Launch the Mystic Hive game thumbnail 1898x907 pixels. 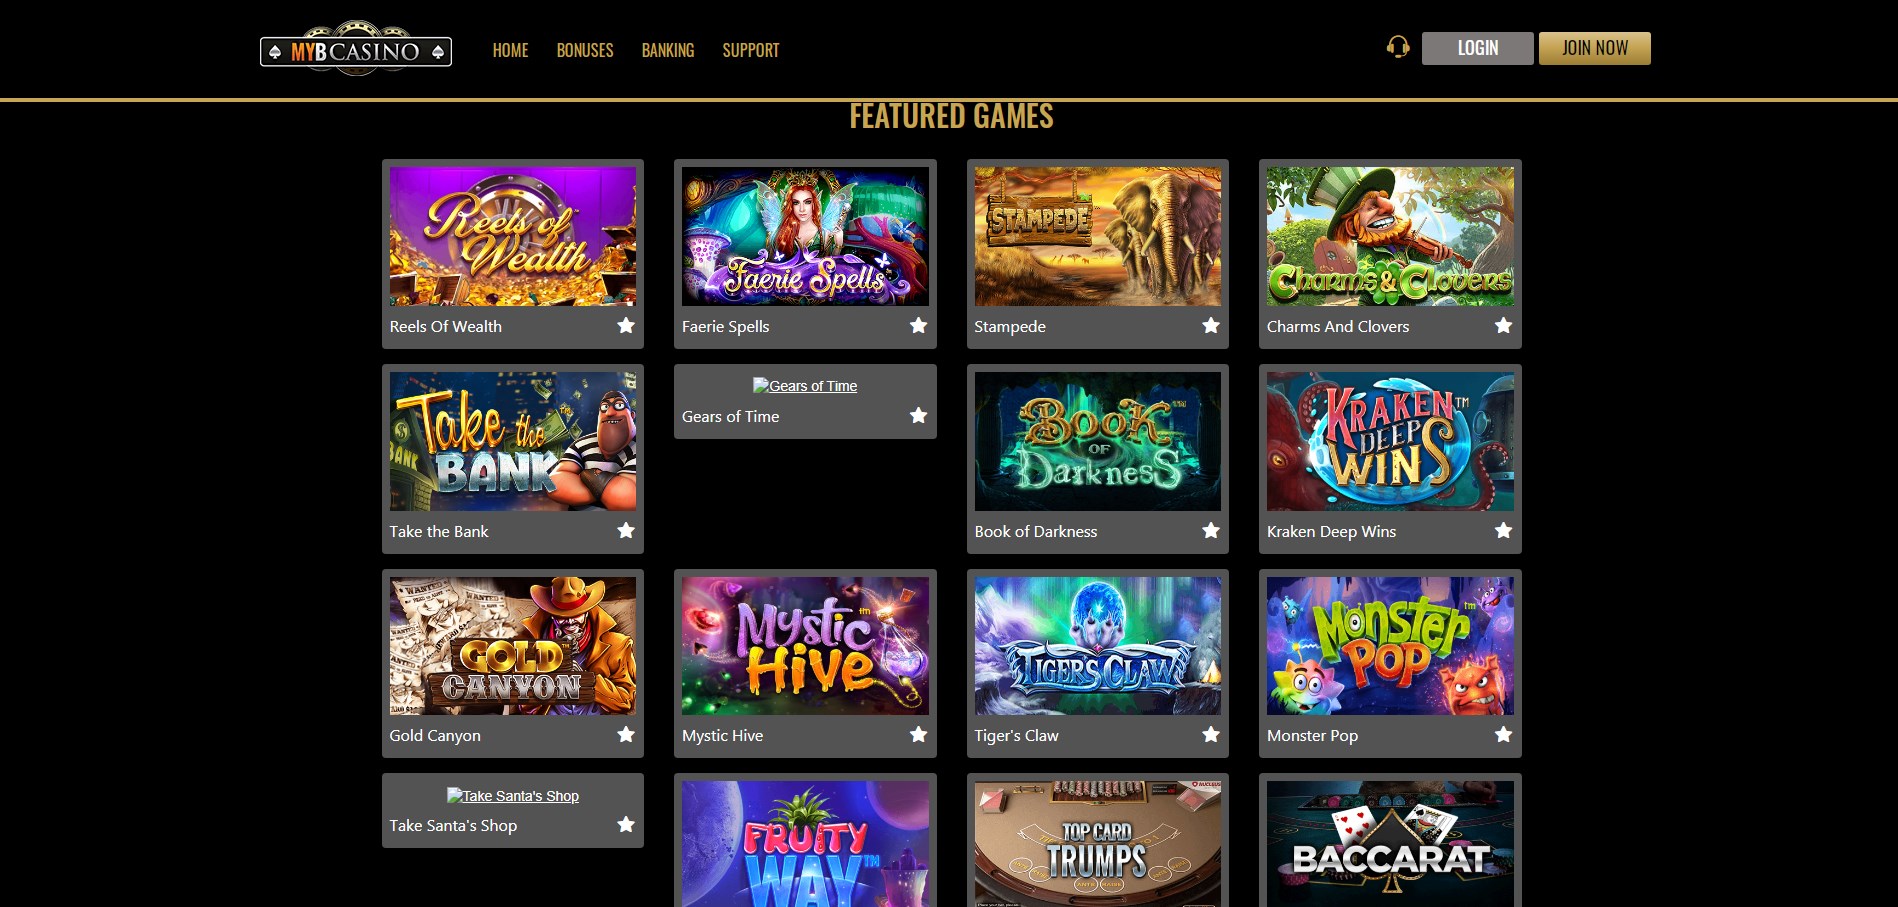point(805,645)
